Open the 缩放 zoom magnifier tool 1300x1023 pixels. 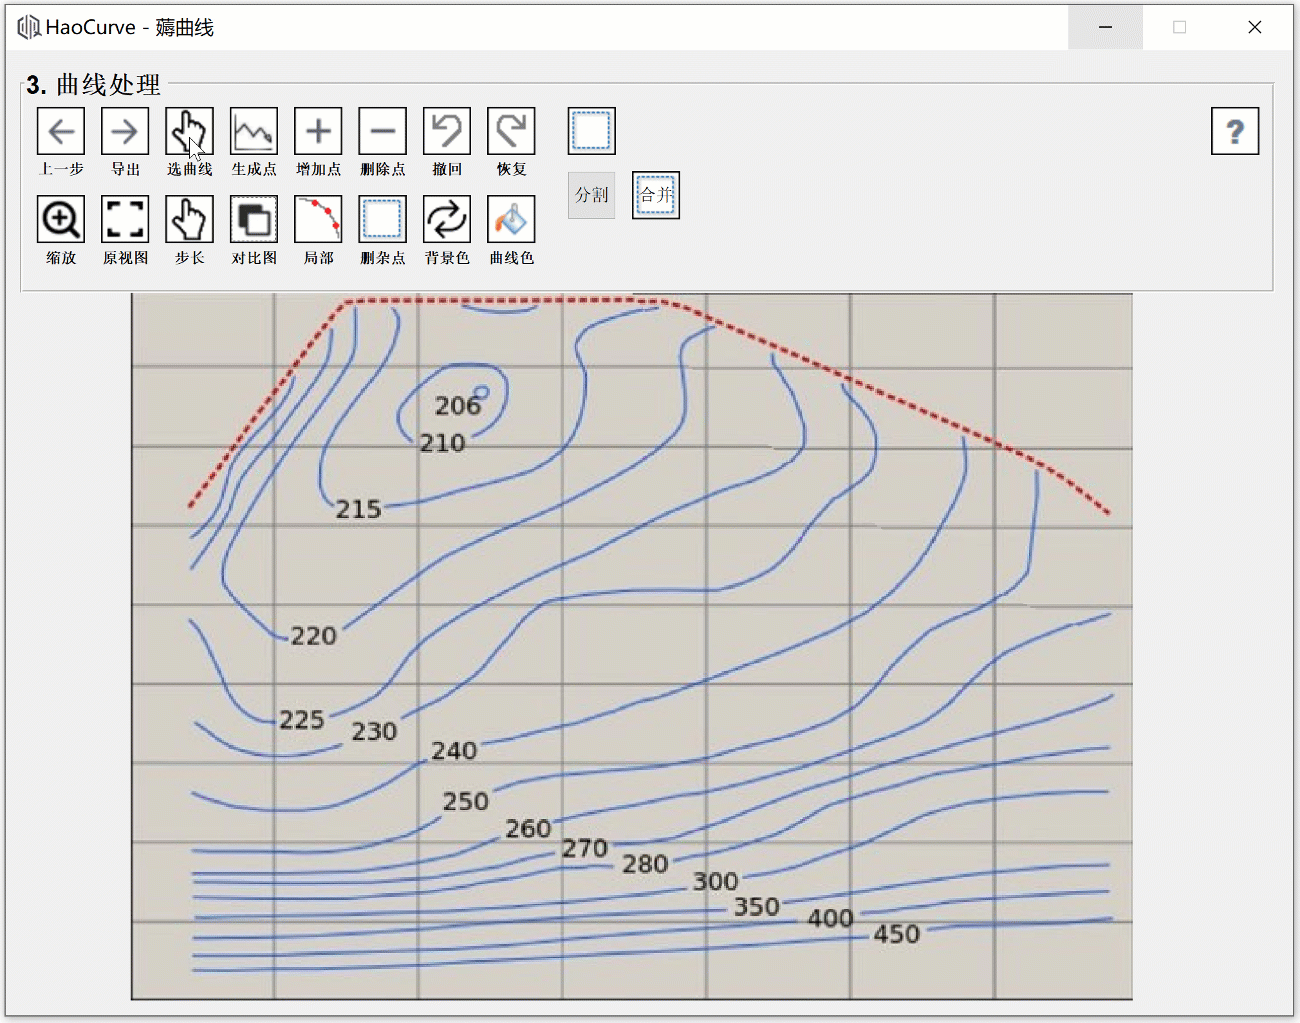click(x=61, y=219)
